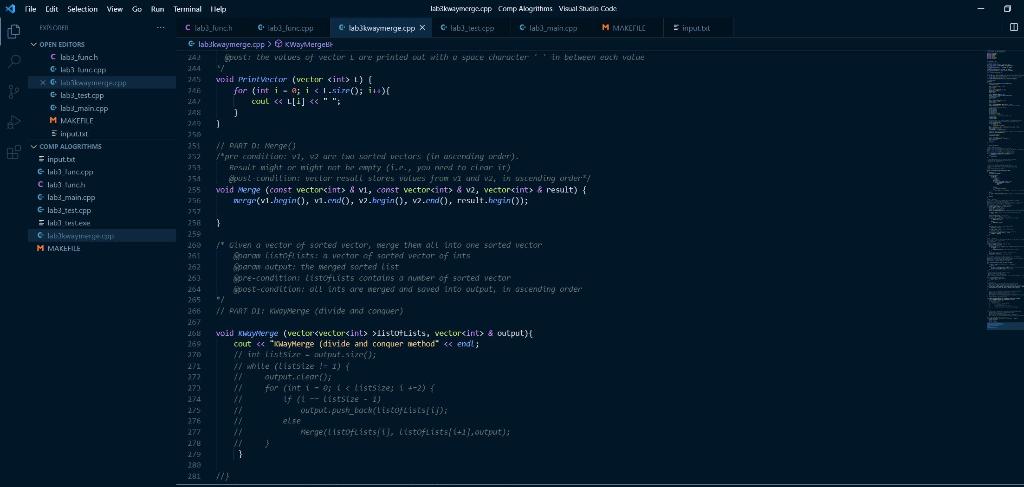Click the '// PART D1: KWayMerge' comment line
Viewport: 1024px width, 487px height.
tap(309, 311)
